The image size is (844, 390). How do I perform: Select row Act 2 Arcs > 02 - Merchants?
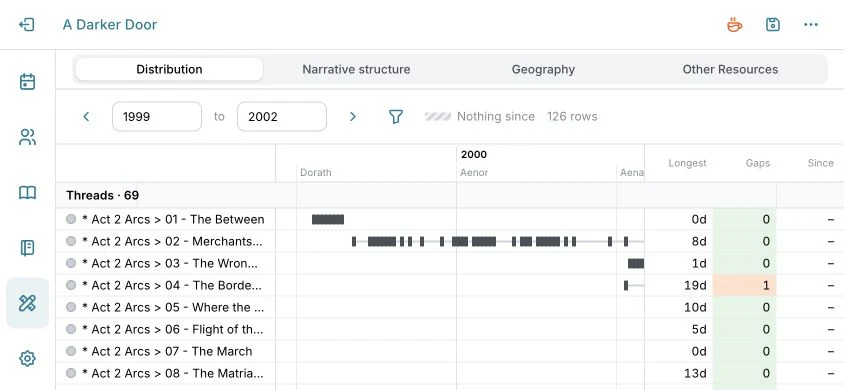(172, 242)
